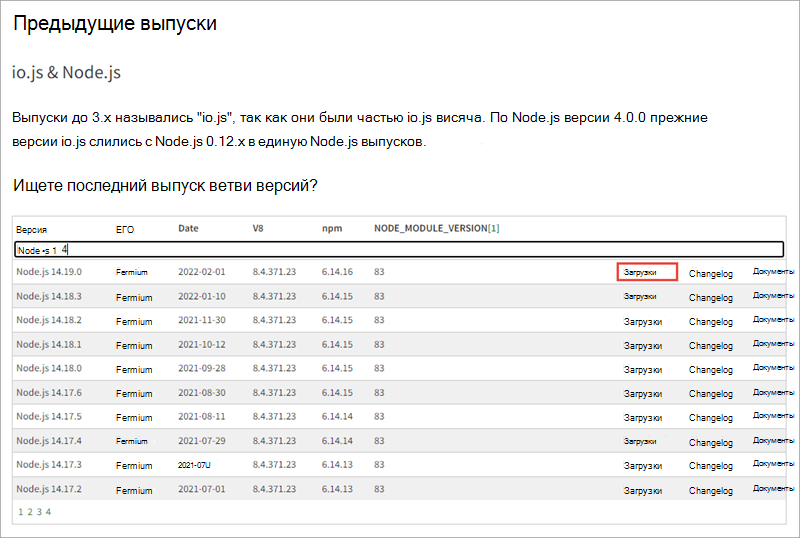Image resolution: width=800 pixels, height=538 pixels.
Task: Open Changelog for Node.js 14.17.4
Action: point(711,443)
